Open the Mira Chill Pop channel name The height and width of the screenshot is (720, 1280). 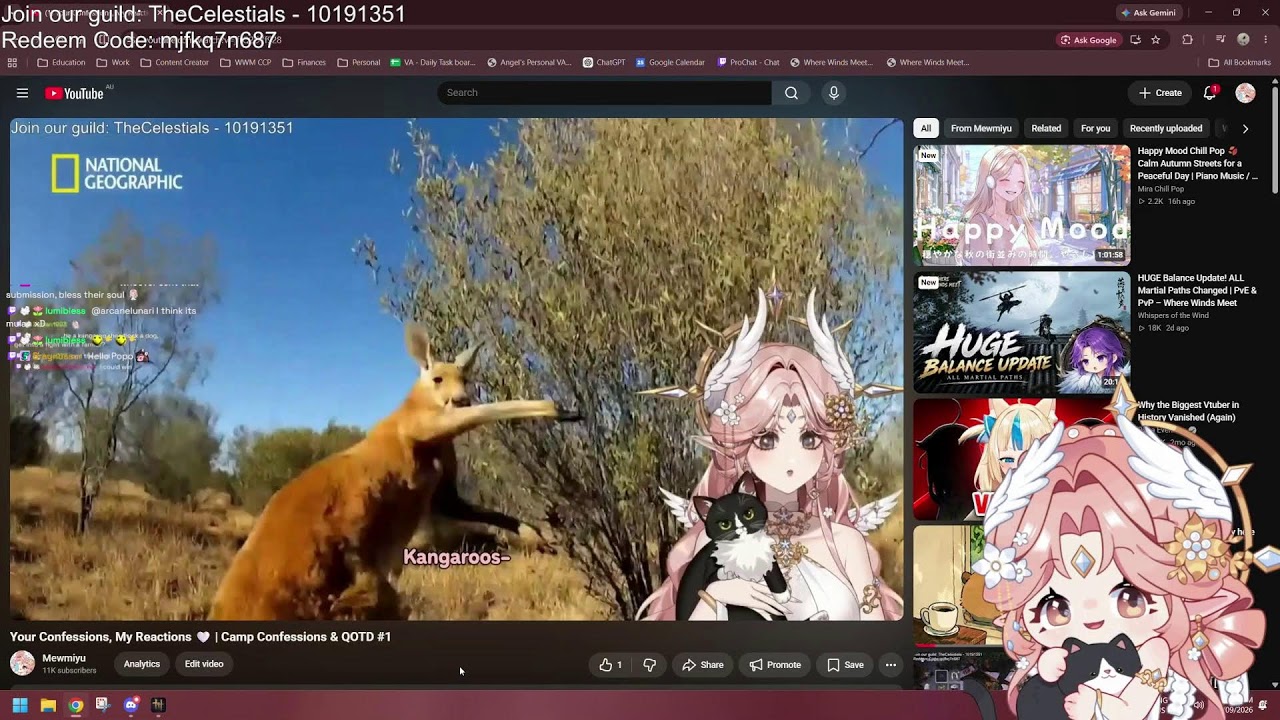tap(1160, 188)
